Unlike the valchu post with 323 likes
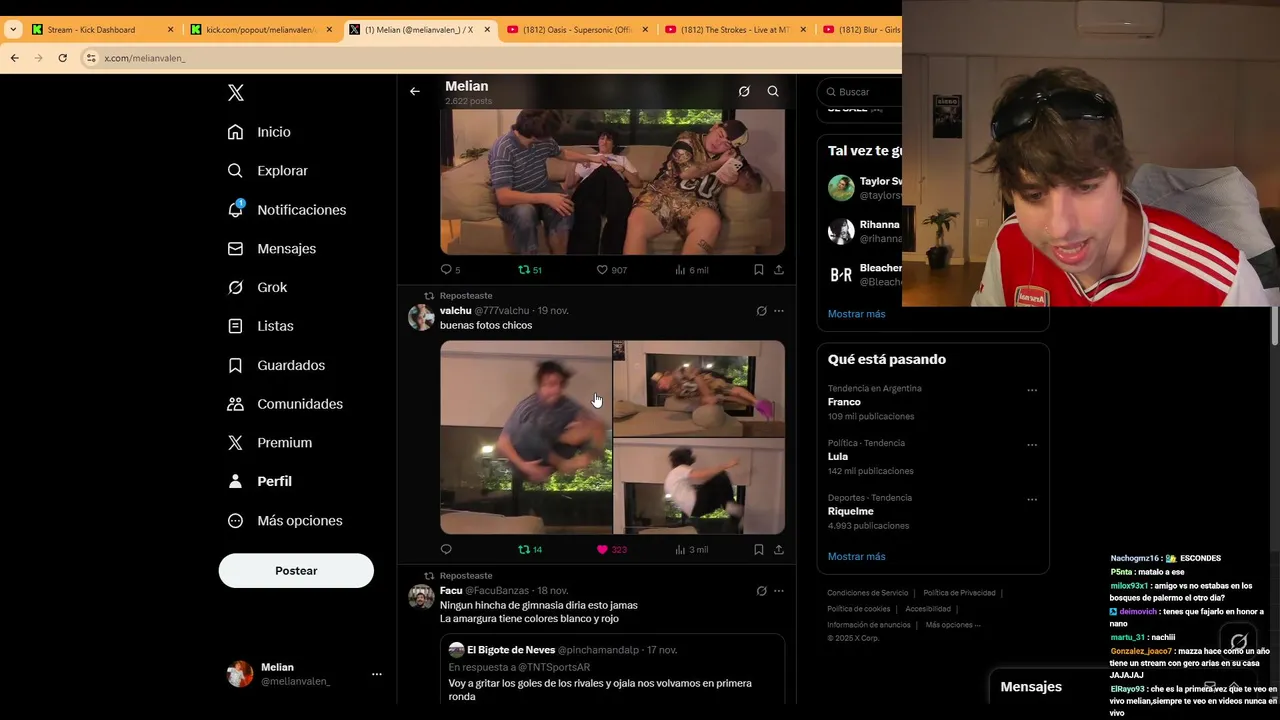The height and width of the screenshot is (720, 1280). (611, 549)
